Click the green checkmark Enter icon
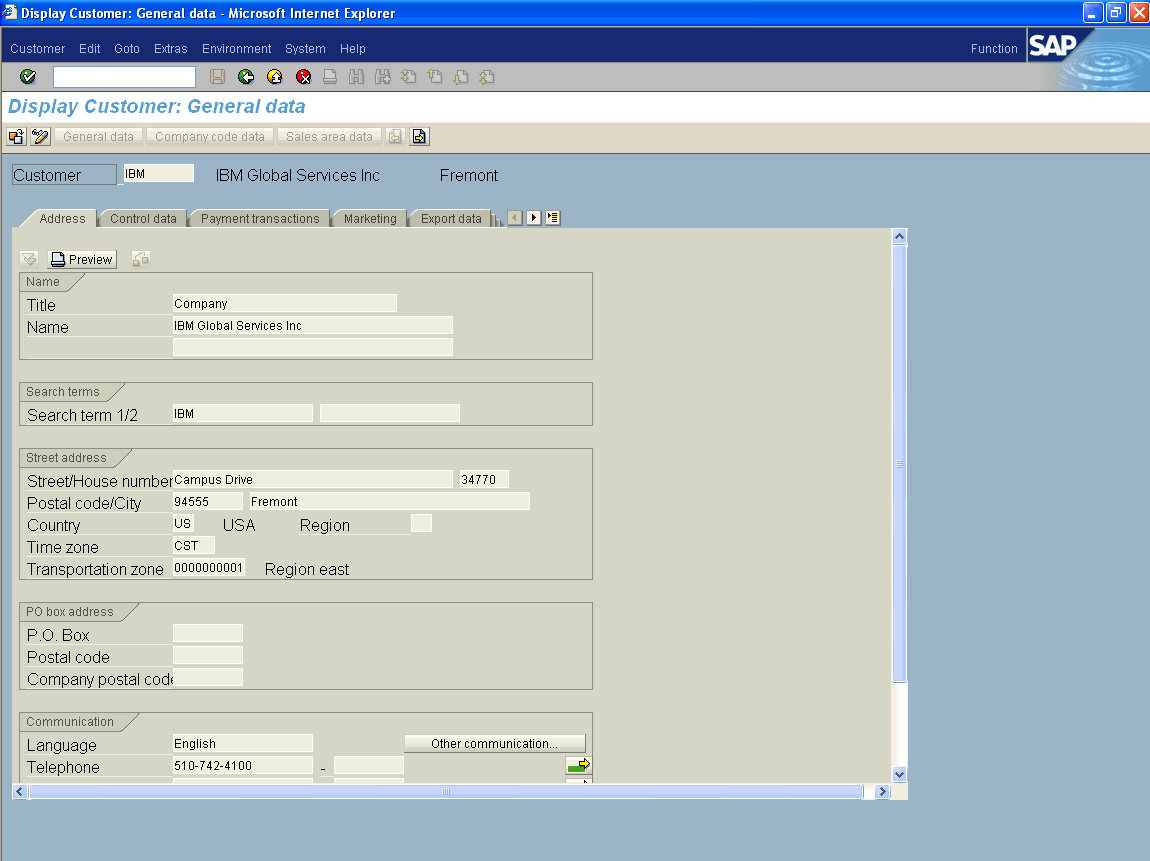 click(28, 76)
